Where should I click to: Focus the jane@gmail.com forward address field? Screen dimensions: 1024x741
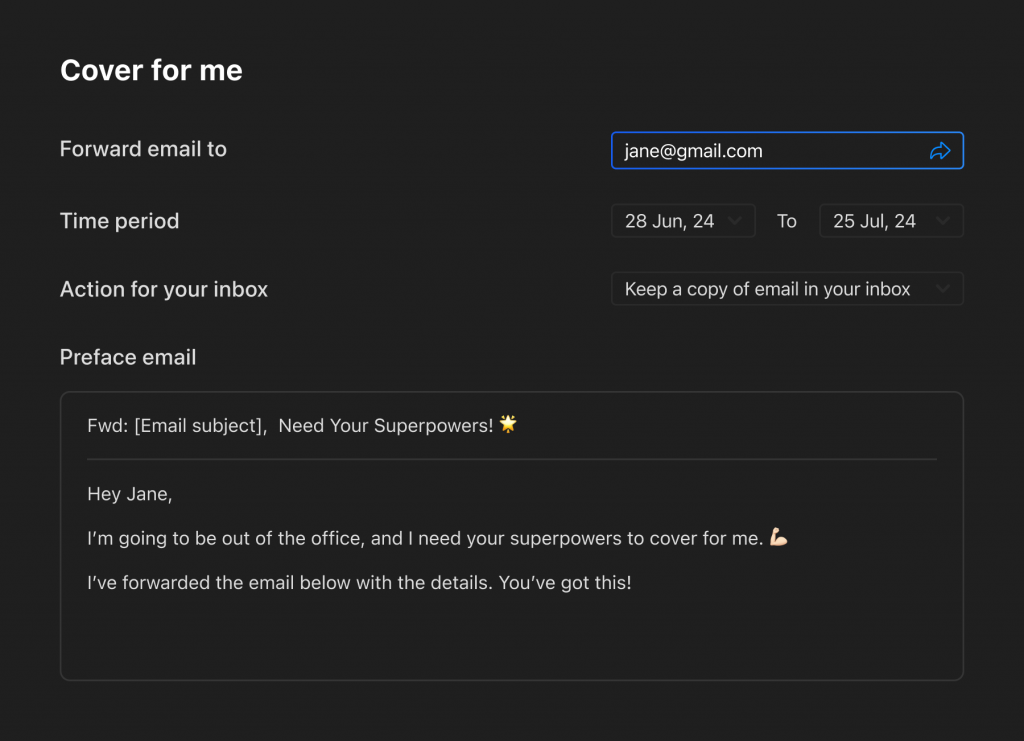760,151
